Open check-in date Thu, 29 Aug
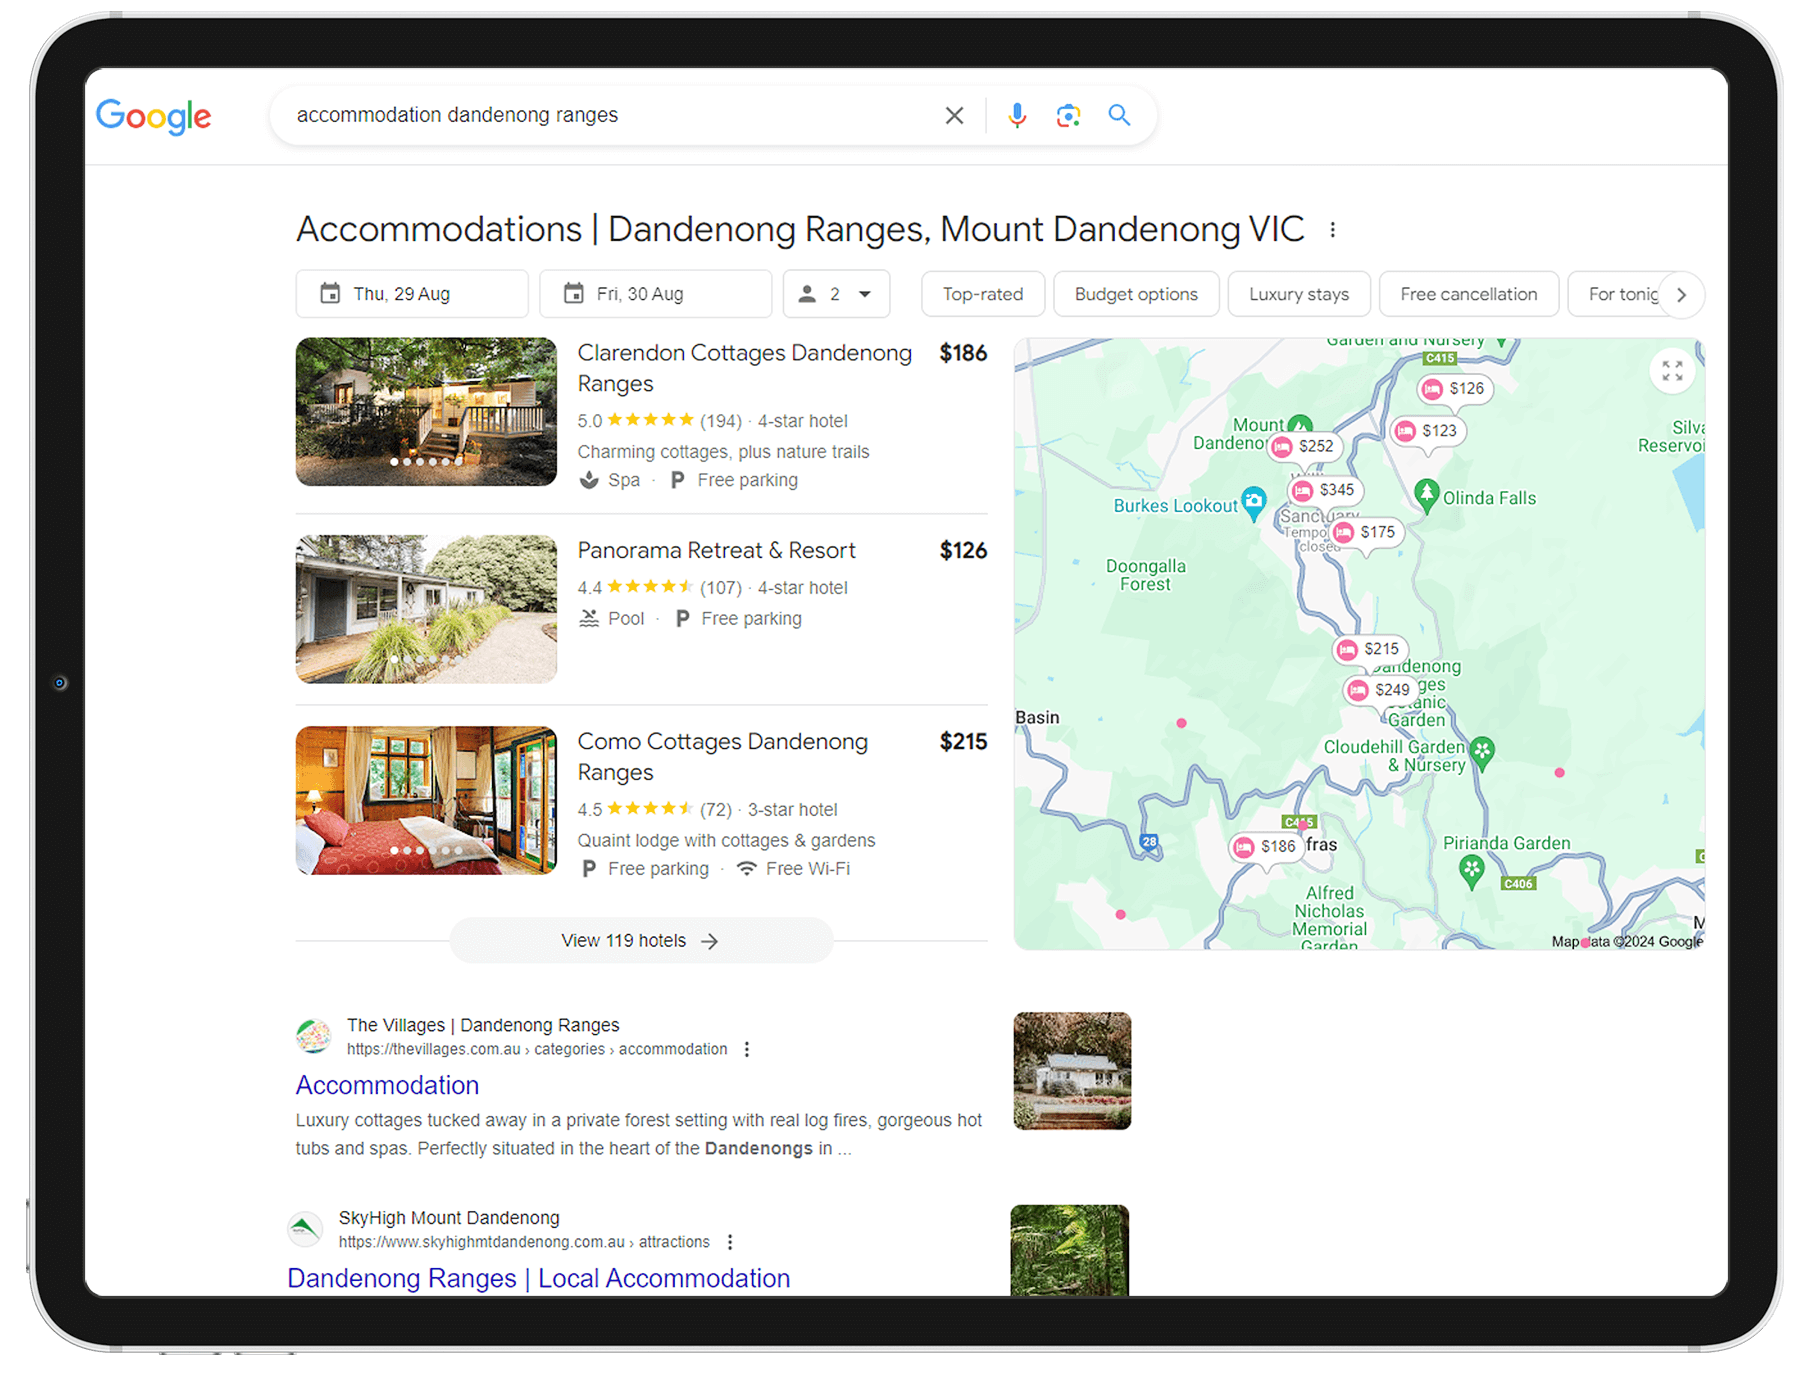 (x=412, y=294)
